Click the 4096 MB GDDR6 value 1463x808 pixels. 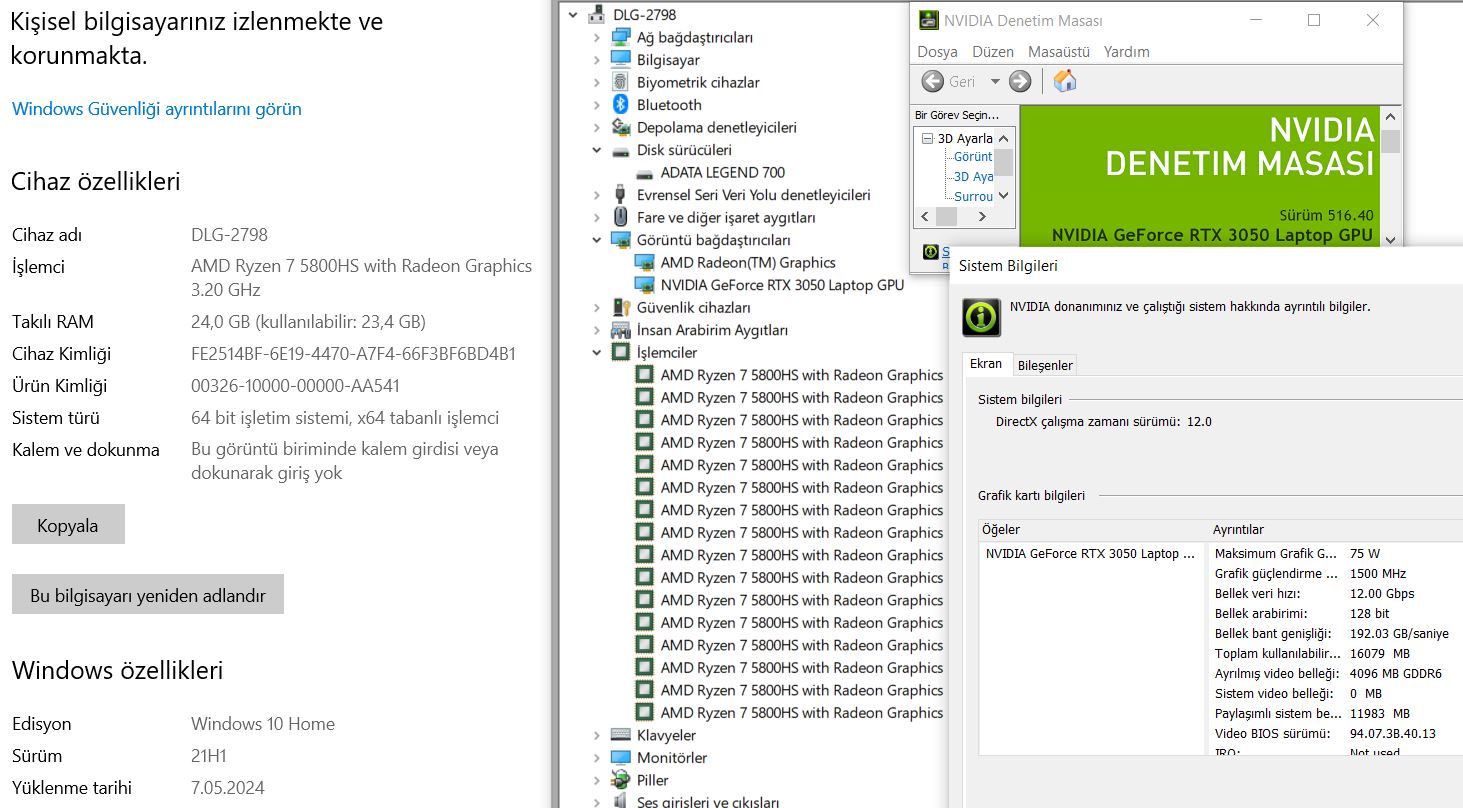(1396, 673)
